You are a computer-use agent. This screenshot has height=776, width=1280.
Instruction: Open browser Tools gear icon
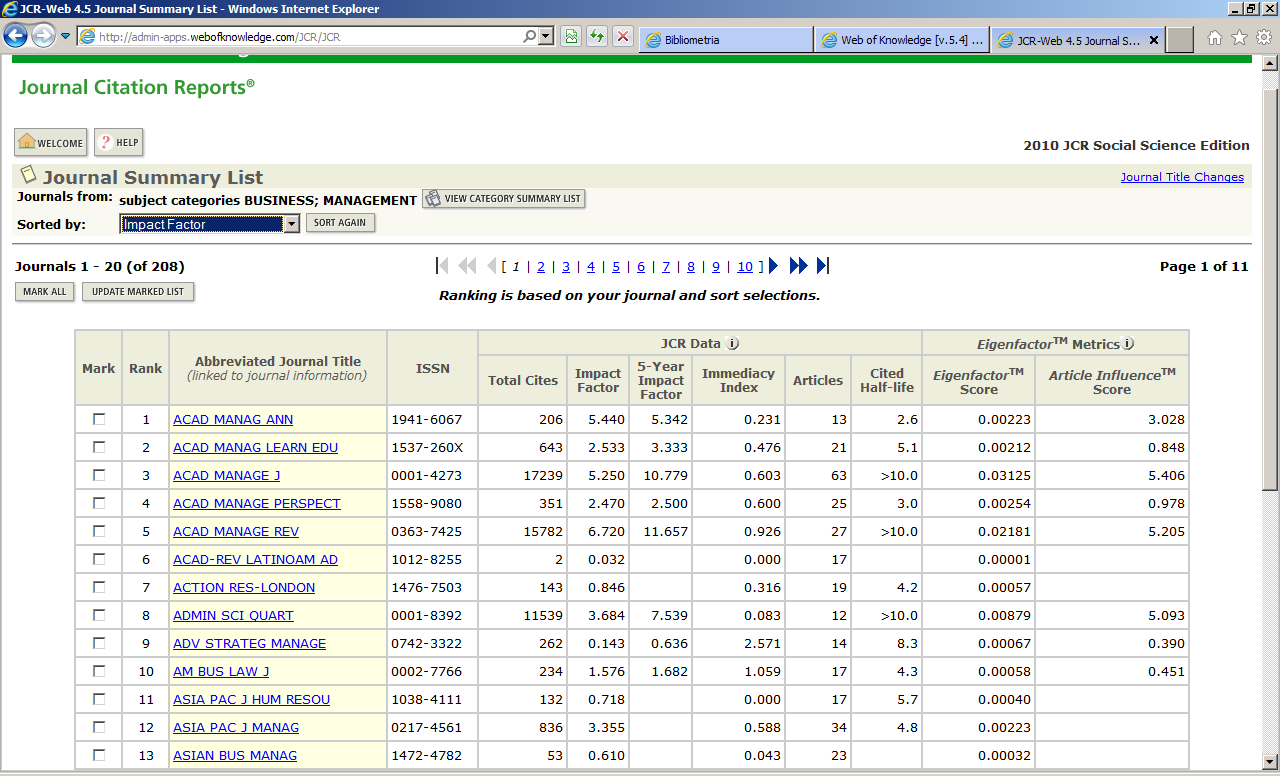point(1263,38)
